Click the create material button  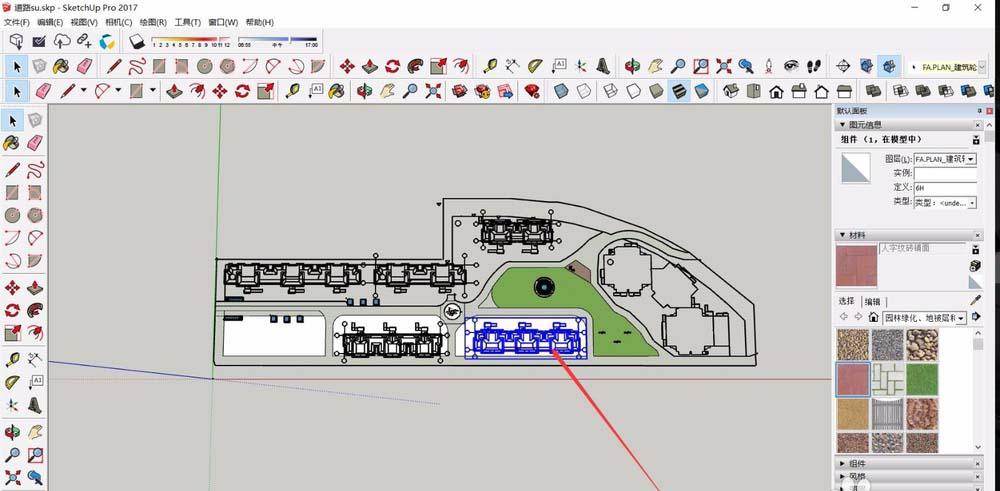[975, 266]
